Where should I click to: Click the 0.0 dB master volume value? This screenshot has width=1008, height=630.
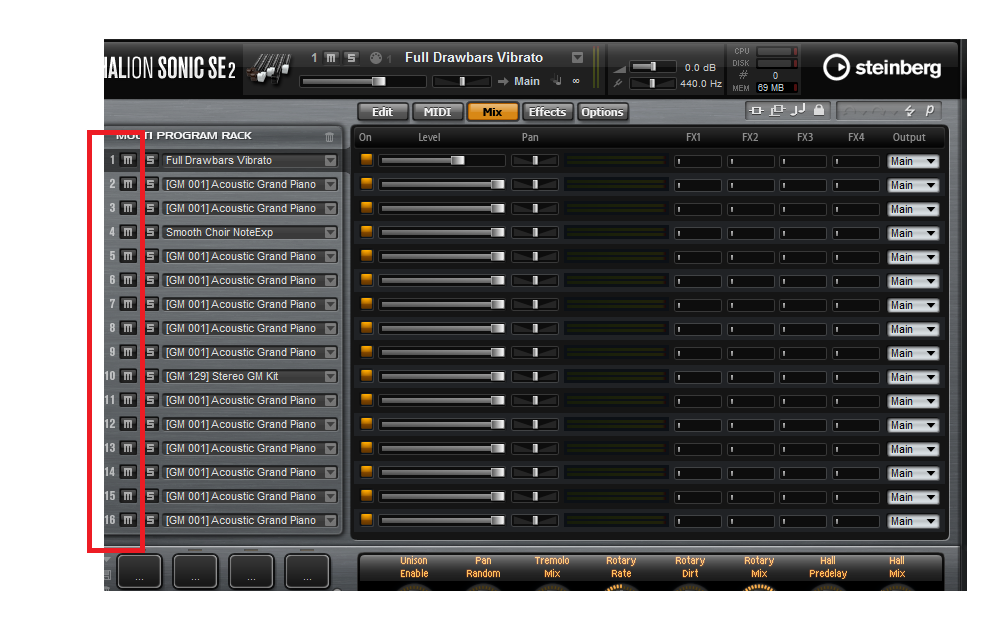[699, 68]
